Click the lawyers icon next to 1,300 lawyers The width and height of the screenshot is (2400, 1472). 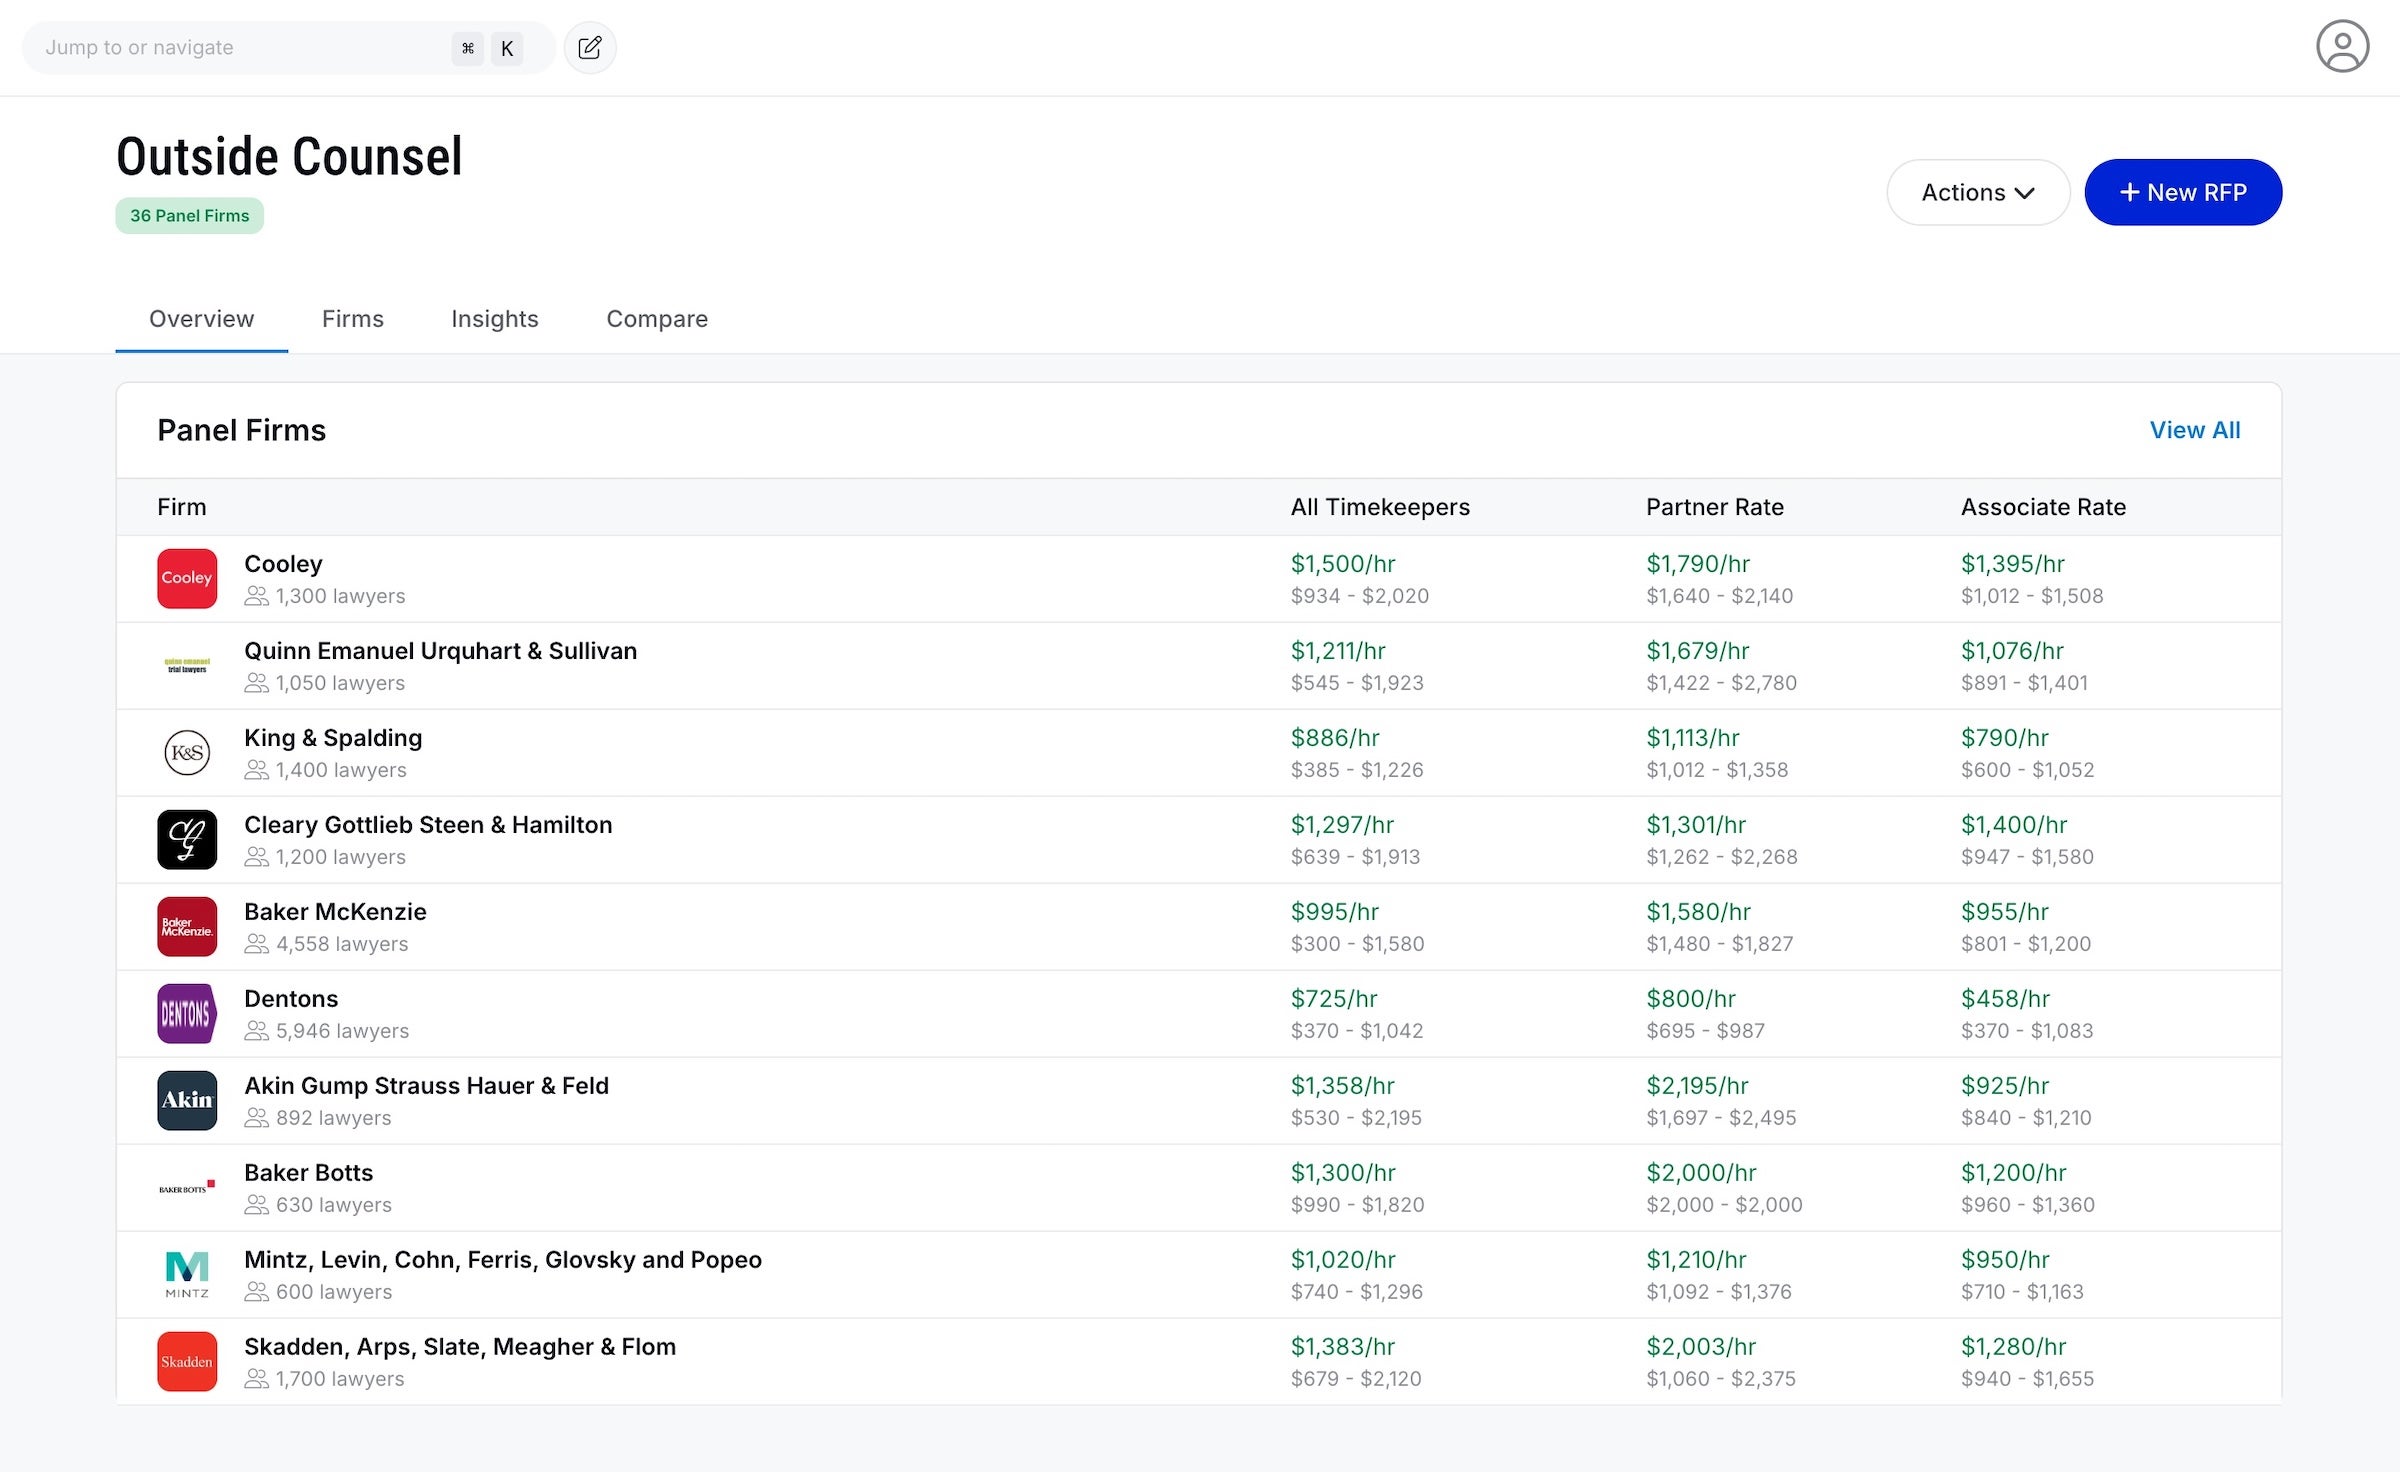(x=257, y=596)
